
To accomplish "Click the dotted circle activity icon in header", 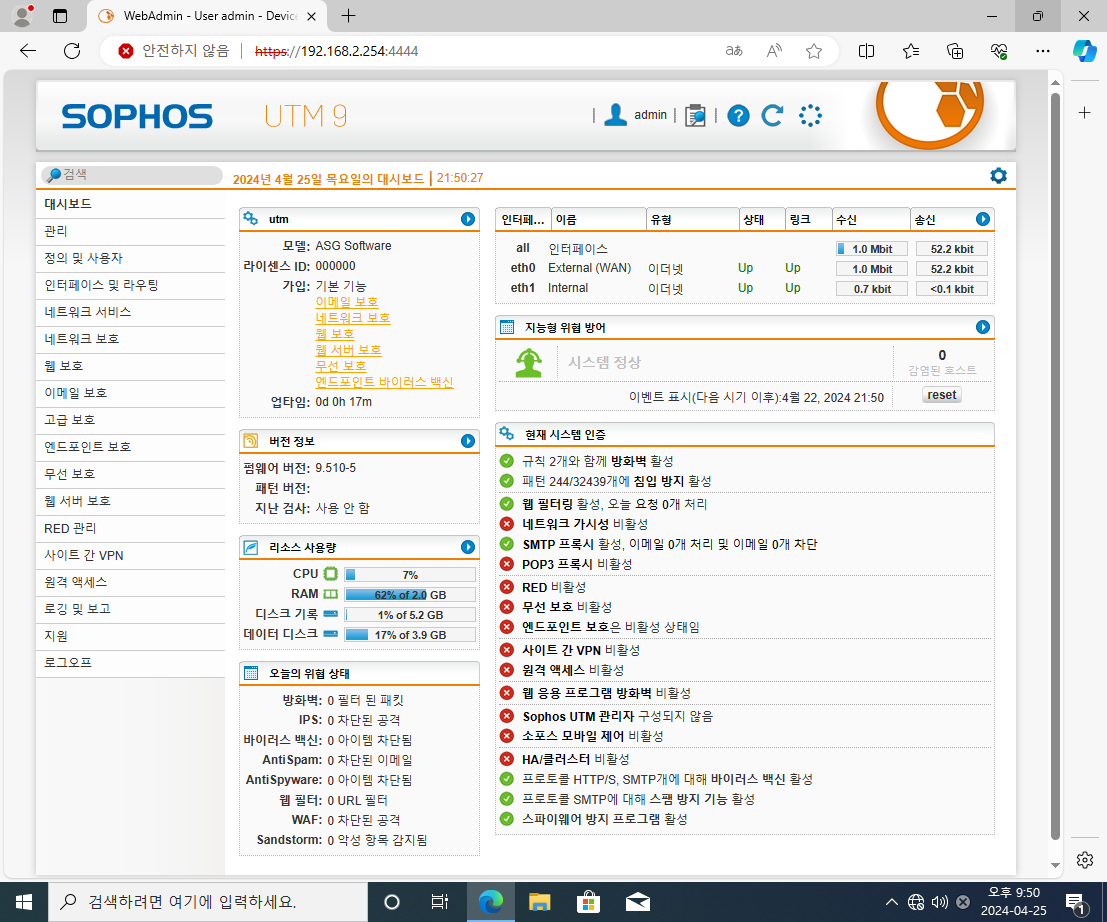I will click(810, 115).
